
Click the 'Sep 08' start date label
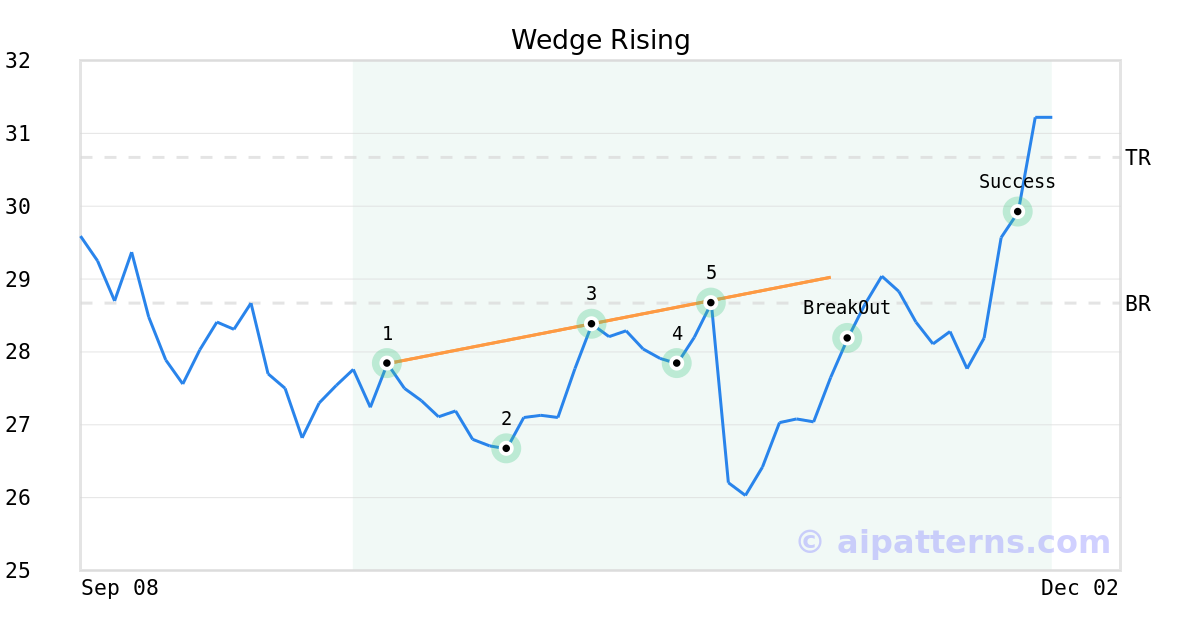pyautogui.click(x=120, y=588)
